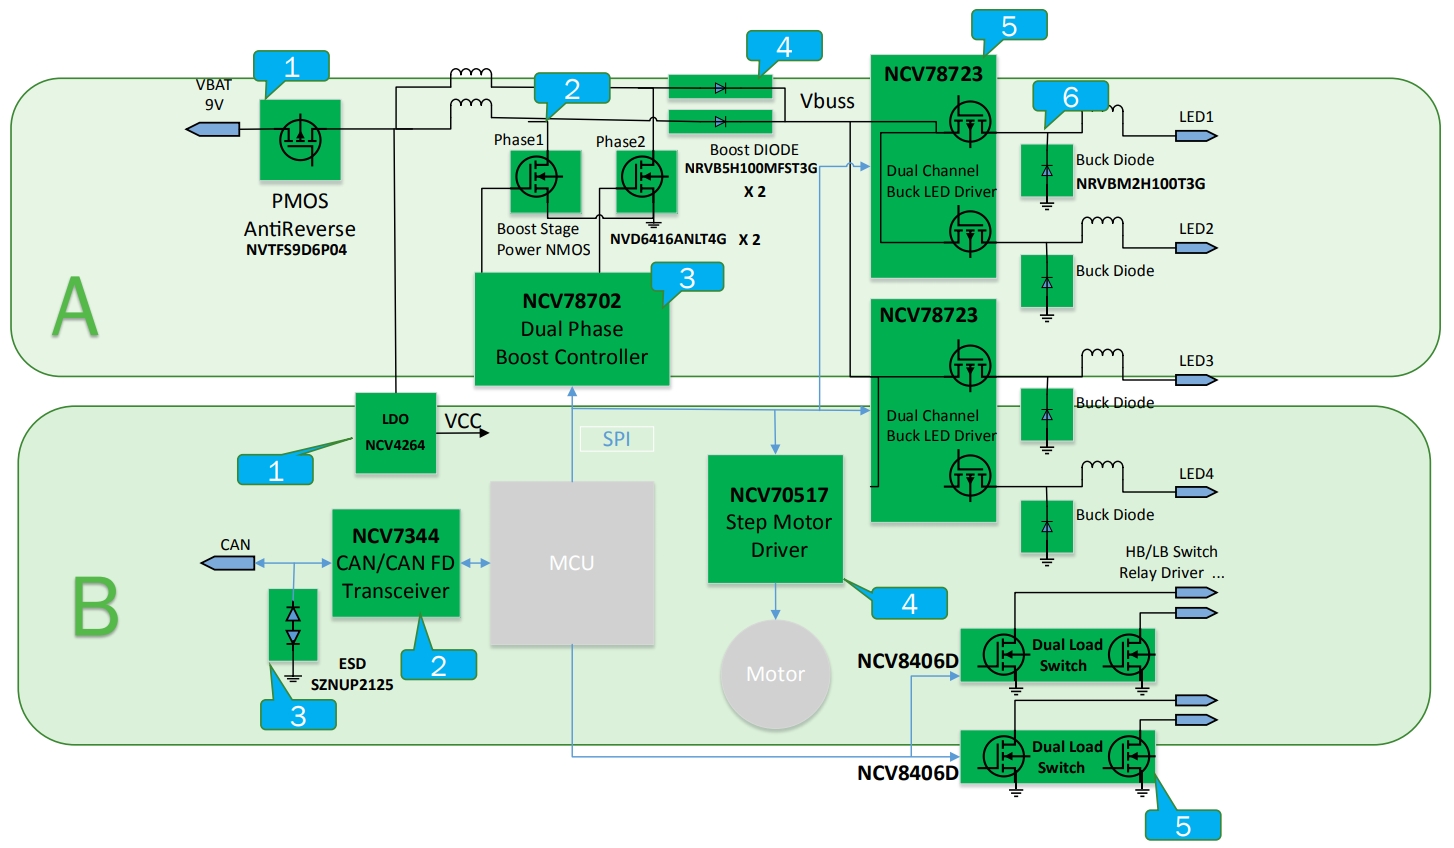
Task: Open the NCV78702 Dual Phase Boost Controller block
Action: [572, 329]
